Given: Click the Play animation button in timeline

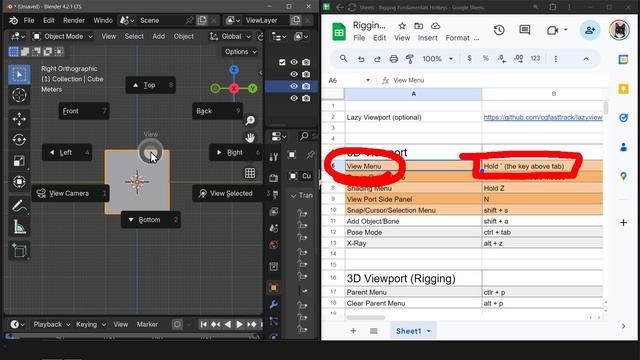Looking at the screenshot, I should click(240, 324).
